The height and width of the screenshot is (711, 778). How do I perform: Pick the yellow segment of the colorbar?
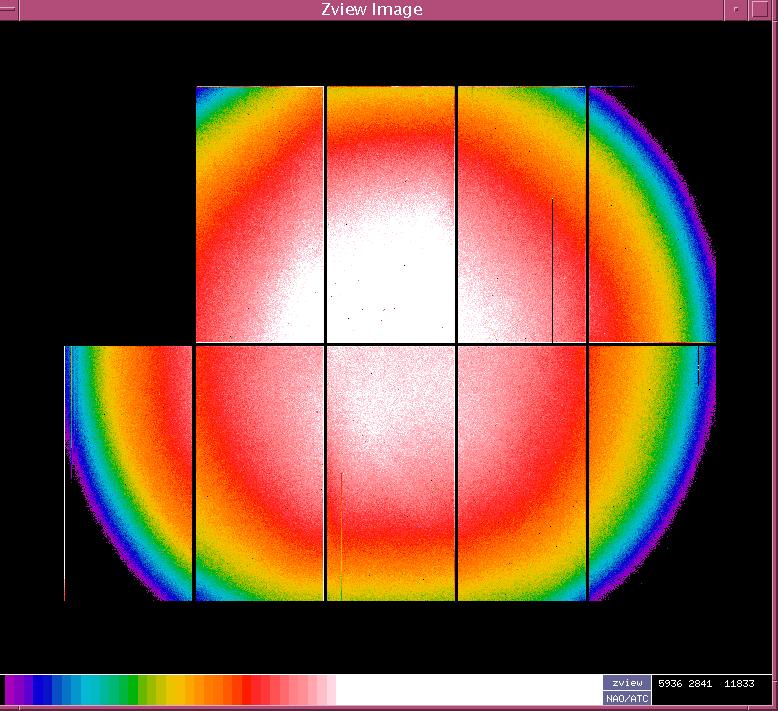coord(176,689)
